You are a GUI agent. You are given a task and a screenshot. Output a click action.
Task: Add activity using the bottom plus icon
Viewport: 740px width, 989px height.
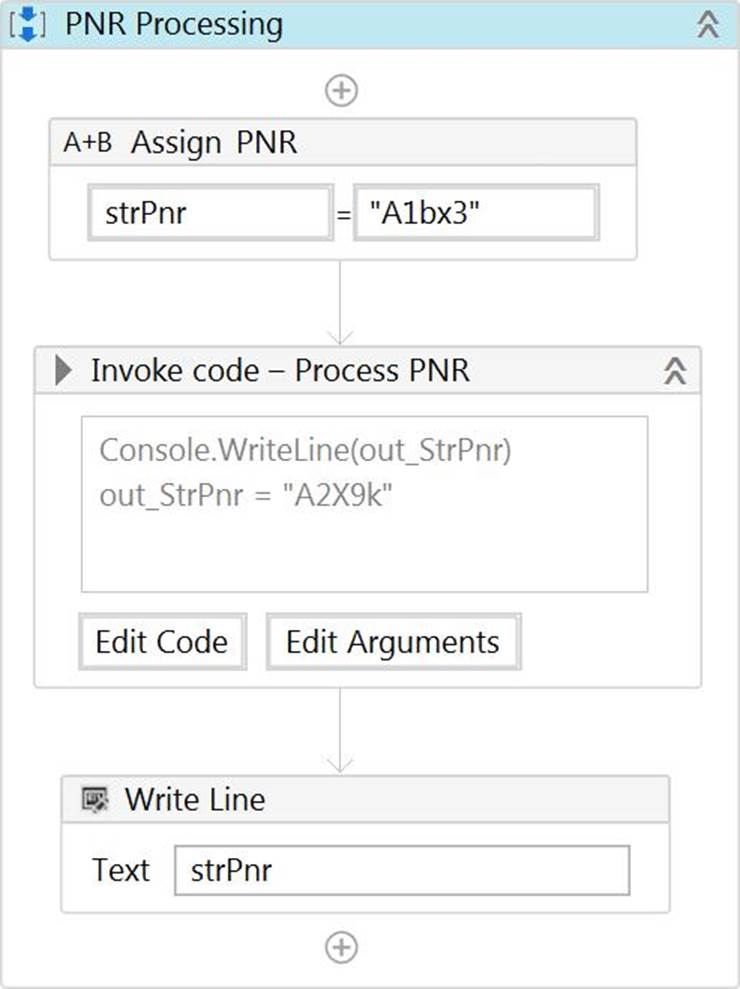[341, 946]
